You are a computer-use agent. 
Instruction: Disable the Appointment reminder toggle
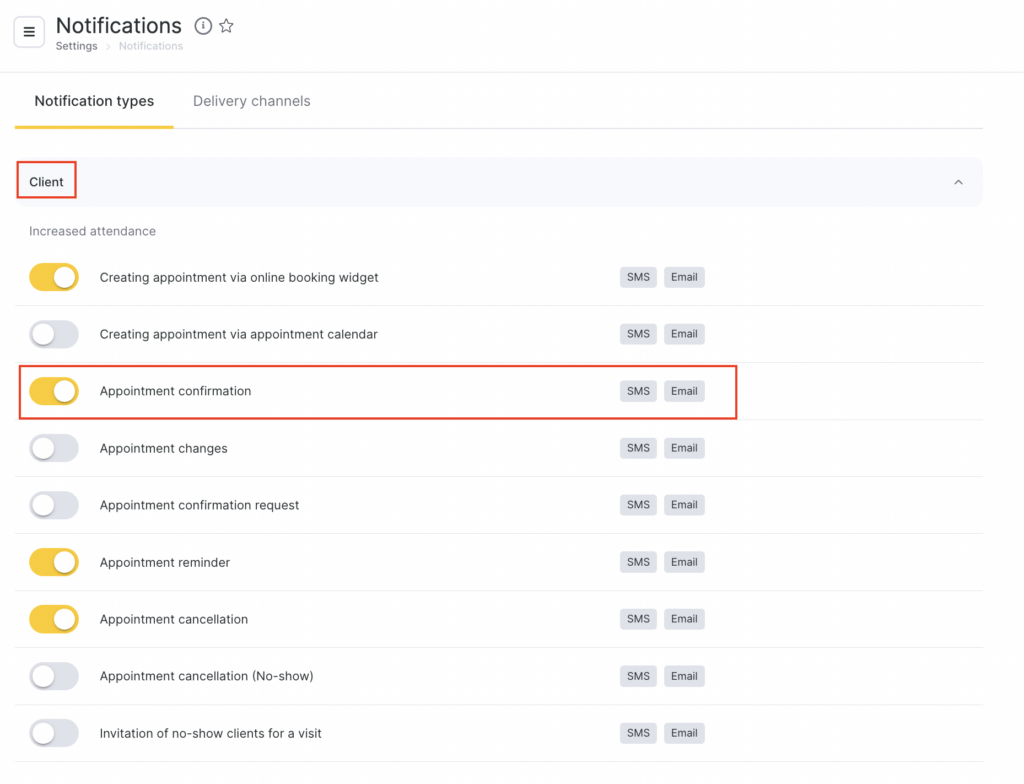tap(54, 562)
